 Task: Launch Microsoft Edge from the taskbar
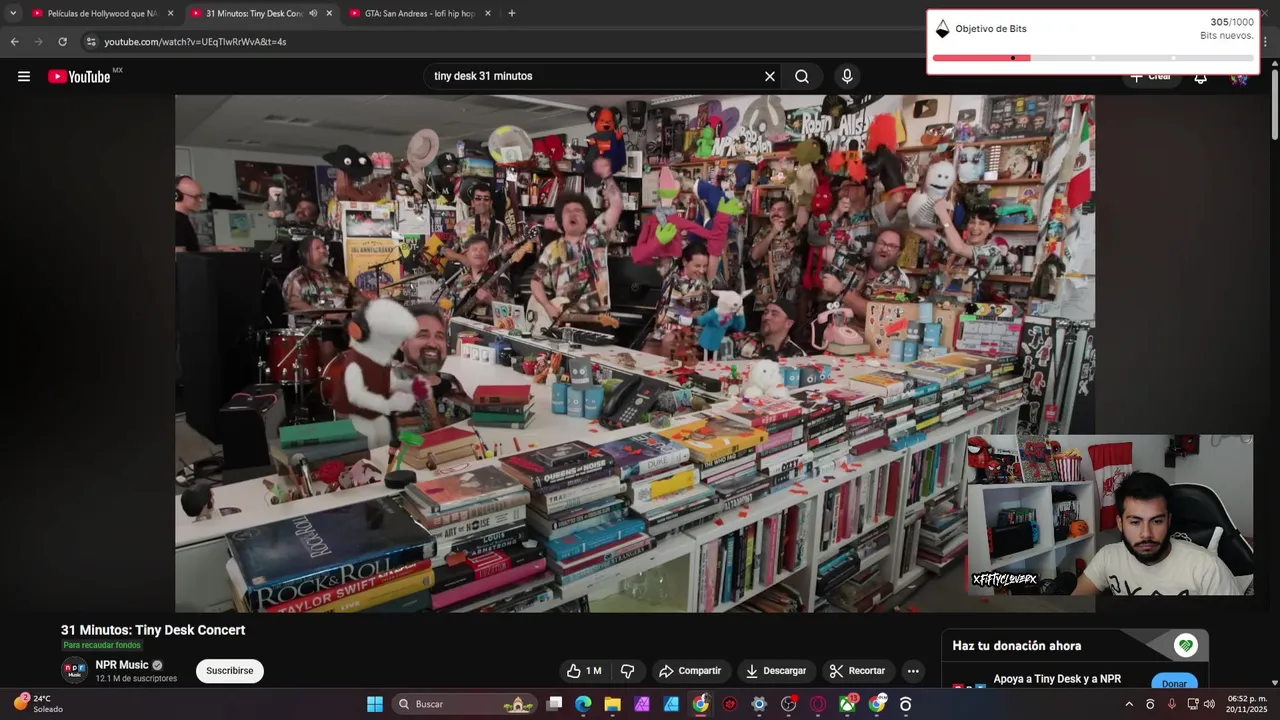tap(583, 704)
